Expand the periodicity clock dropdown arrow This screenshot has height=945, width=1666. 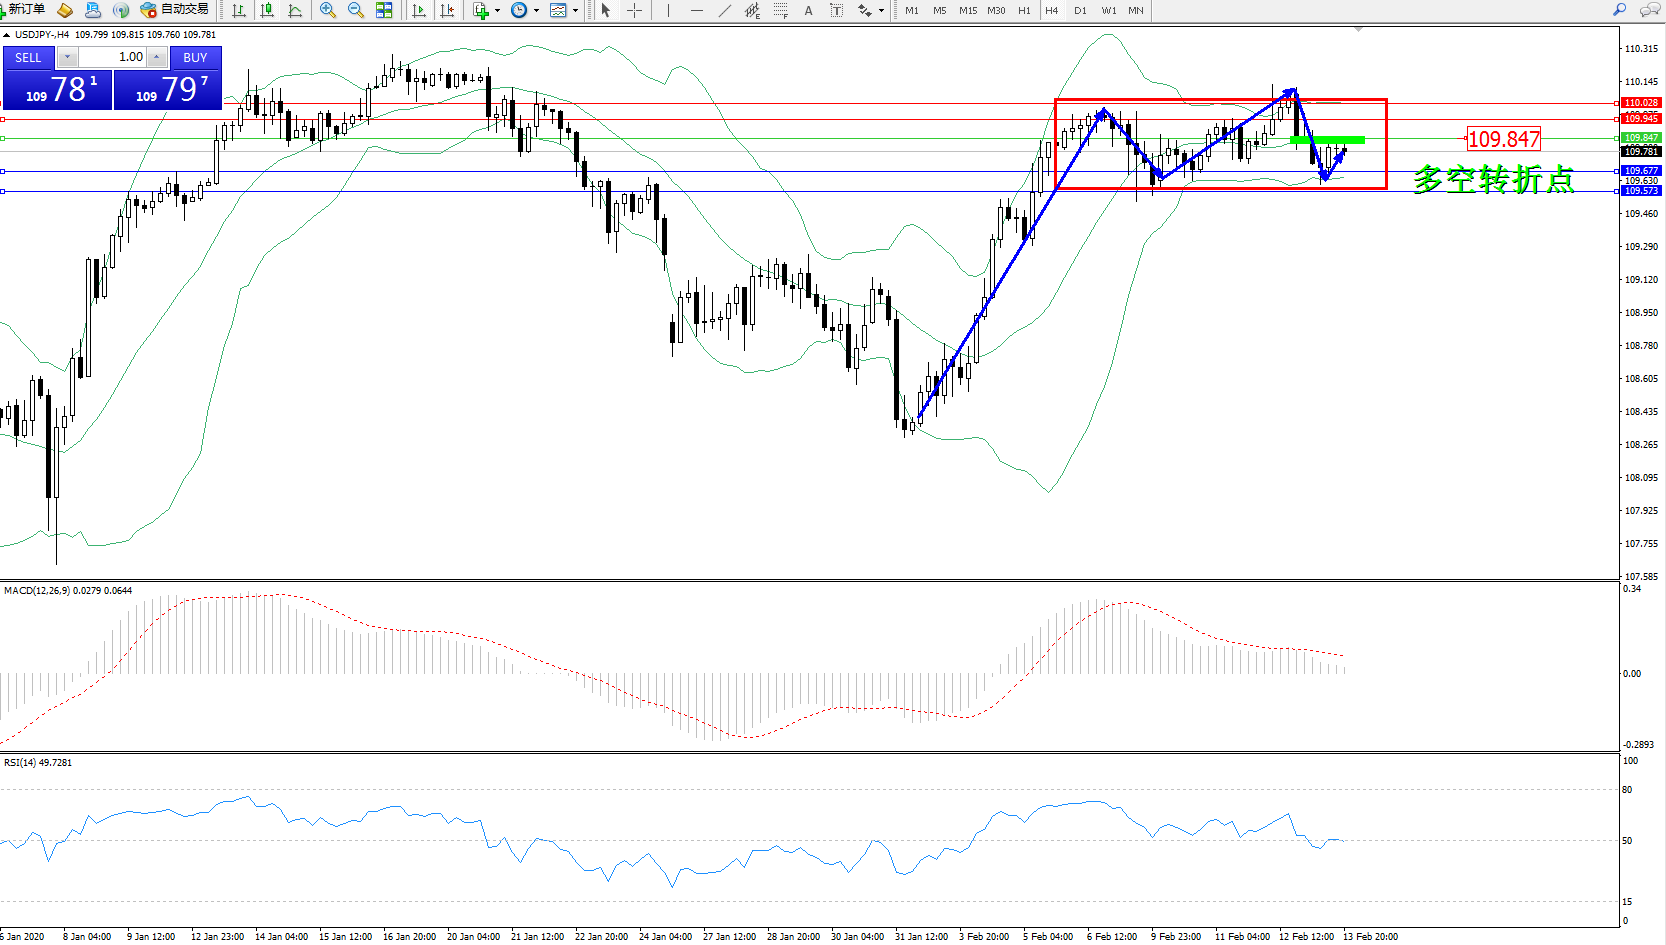[x=536, y=11]
